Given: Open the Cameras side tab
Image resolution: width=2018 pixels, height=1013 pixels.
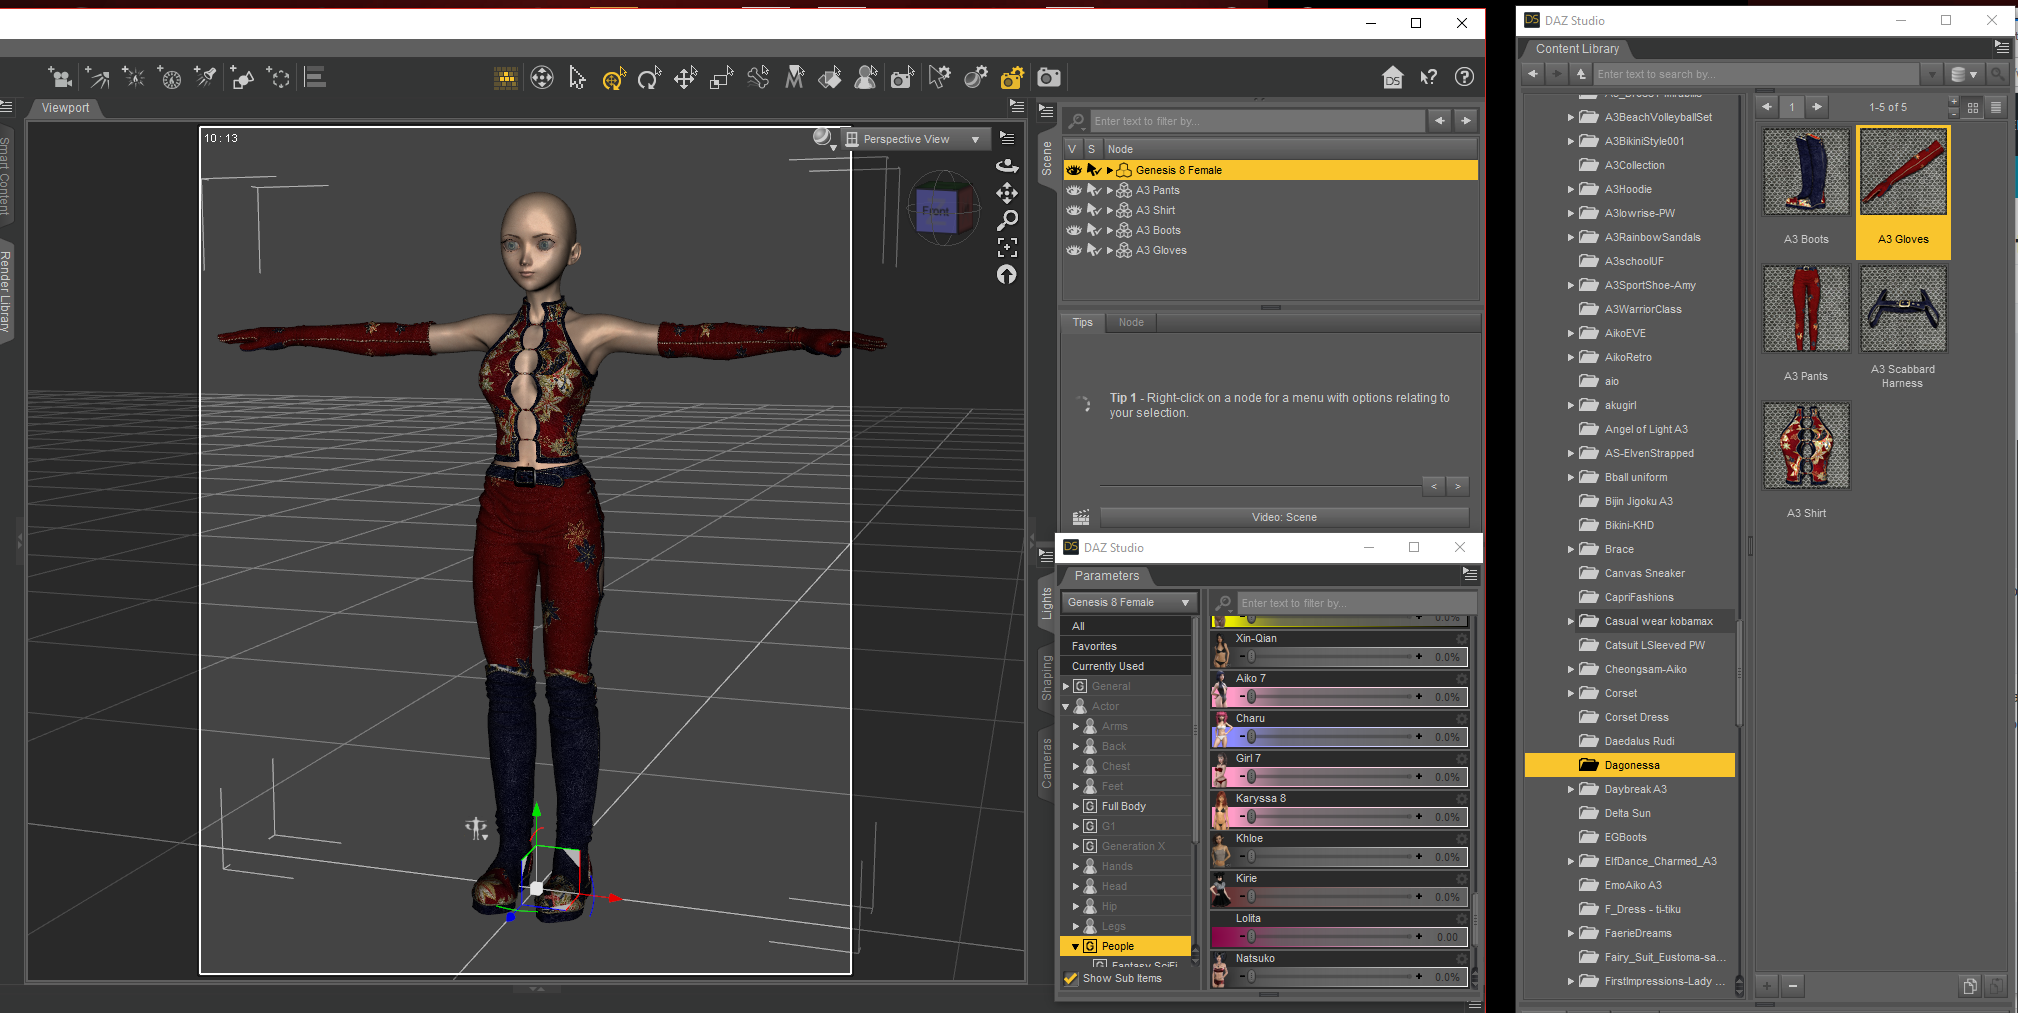Looking at the screenshot, I should 1047,763.
